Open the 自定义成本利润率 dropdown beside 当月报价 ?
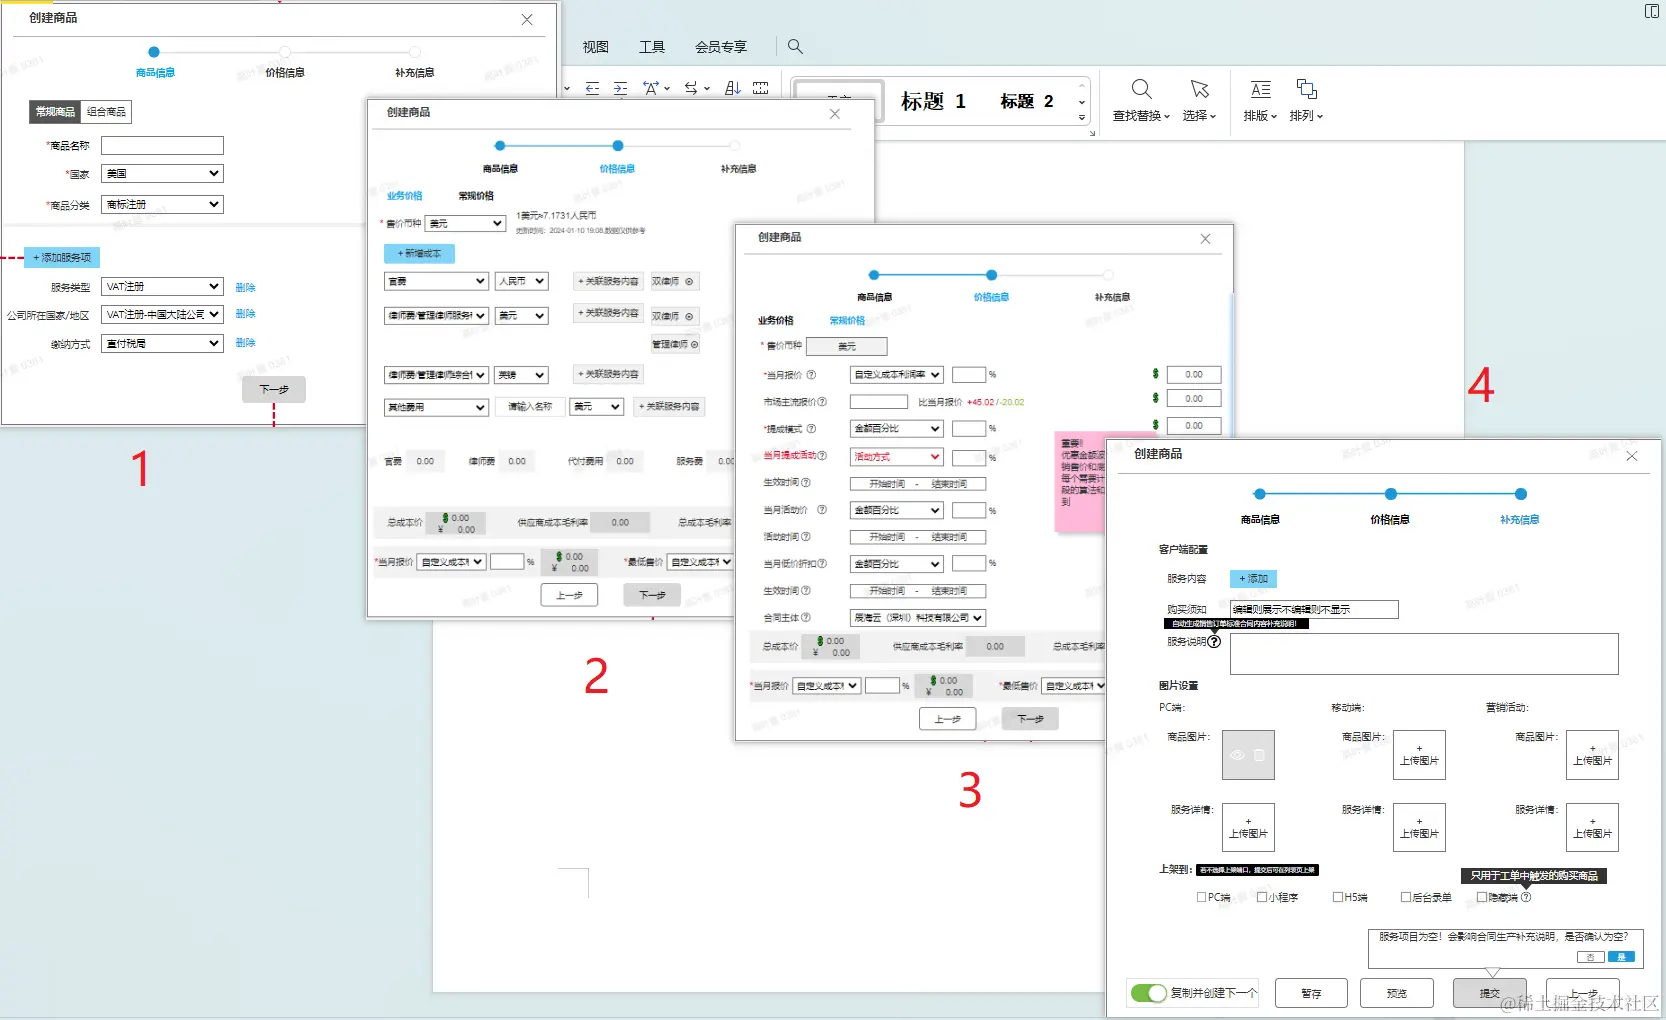 coord(896,375)
